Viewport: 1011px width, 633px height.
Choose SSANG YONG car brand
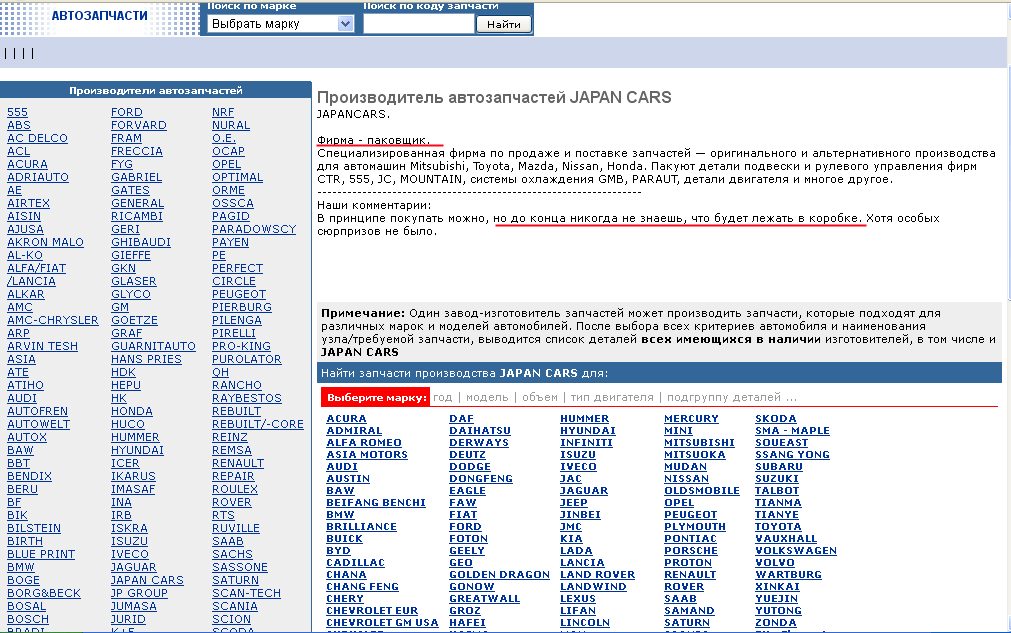coord(792,454)
